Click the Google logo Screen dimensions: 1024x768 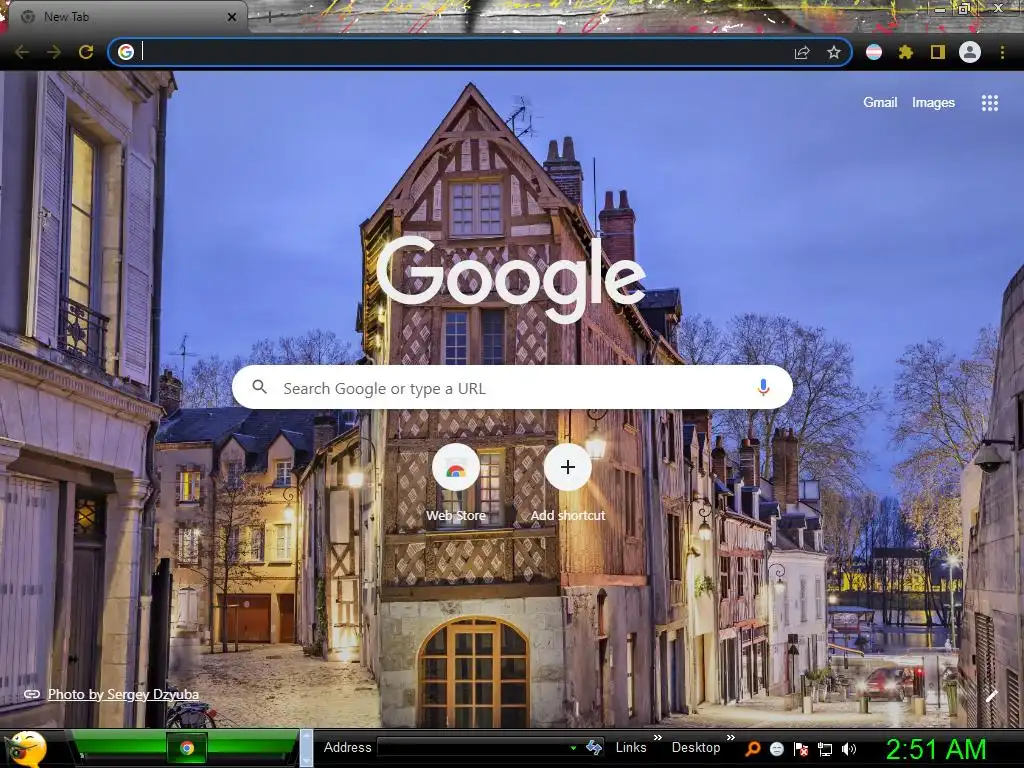[511, 280]
